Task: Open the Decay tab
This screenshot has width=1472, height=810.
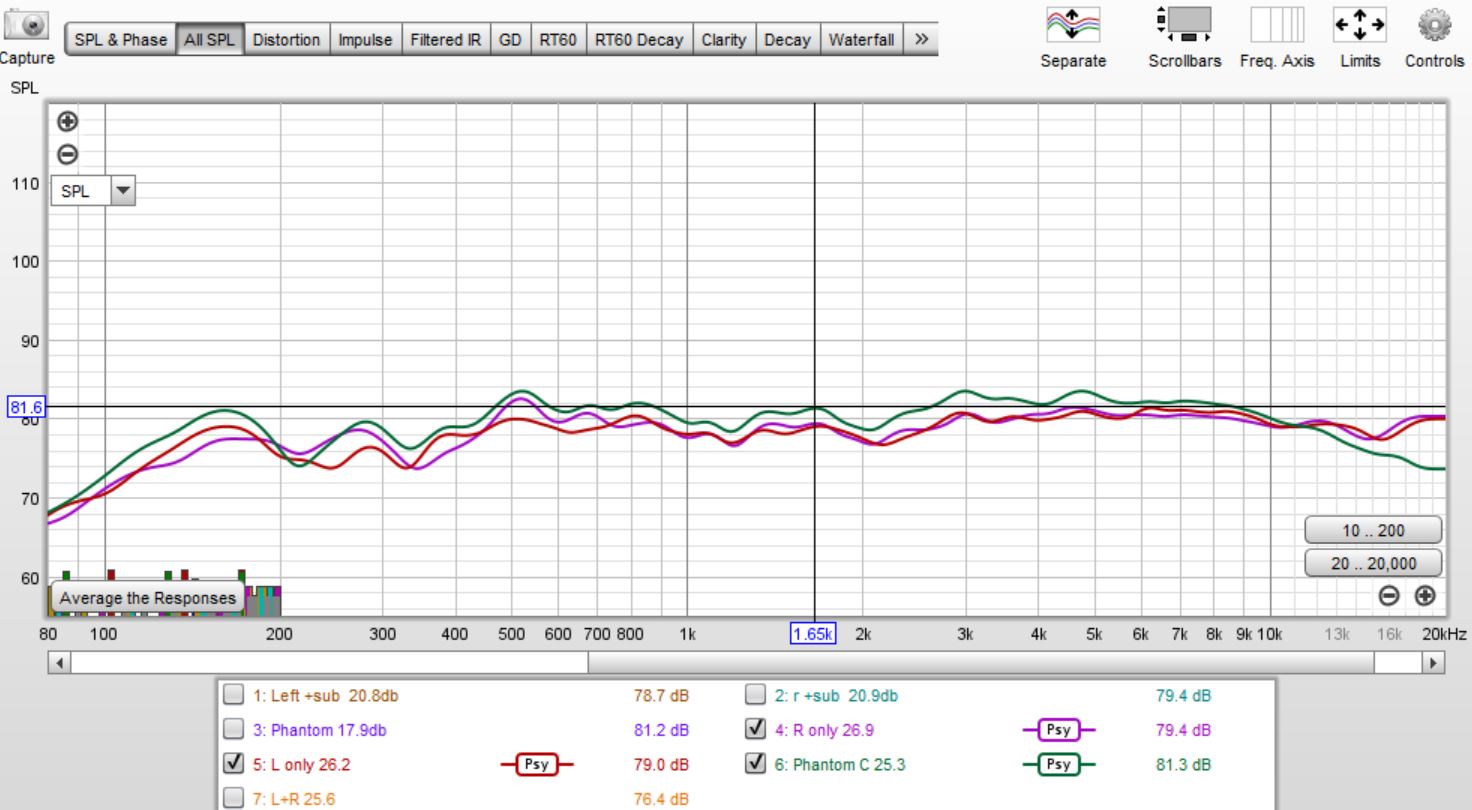Action: click(787, 40)
